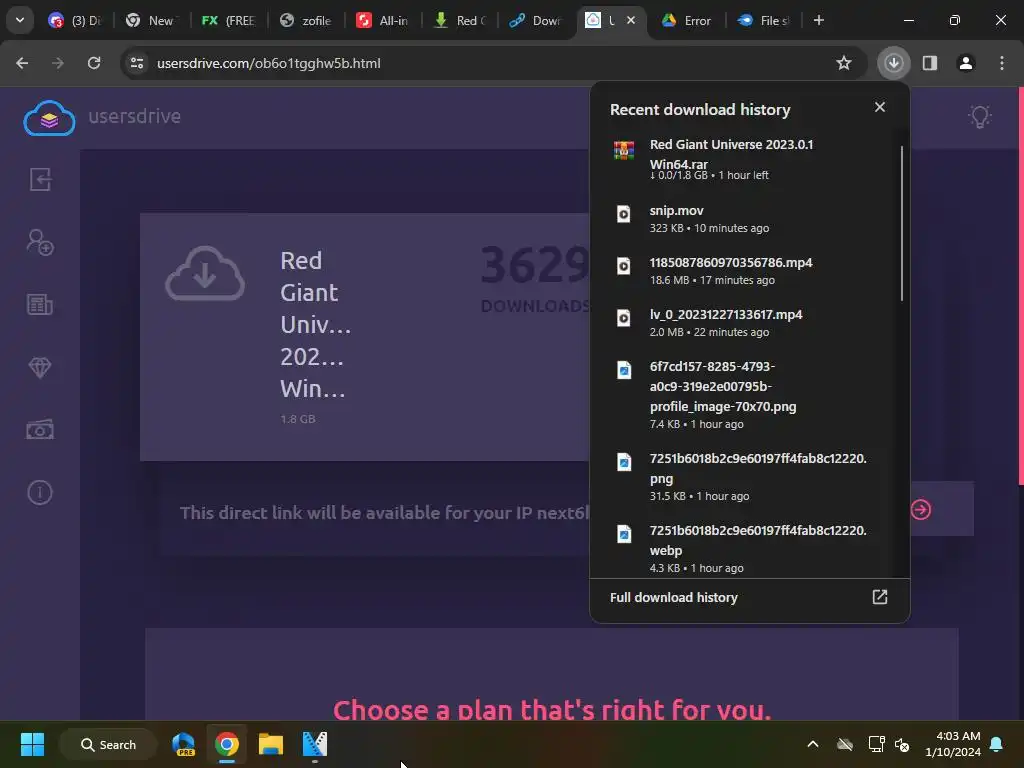
Task: Click the pink arrow next to direct link
Action: coord(921,509)
